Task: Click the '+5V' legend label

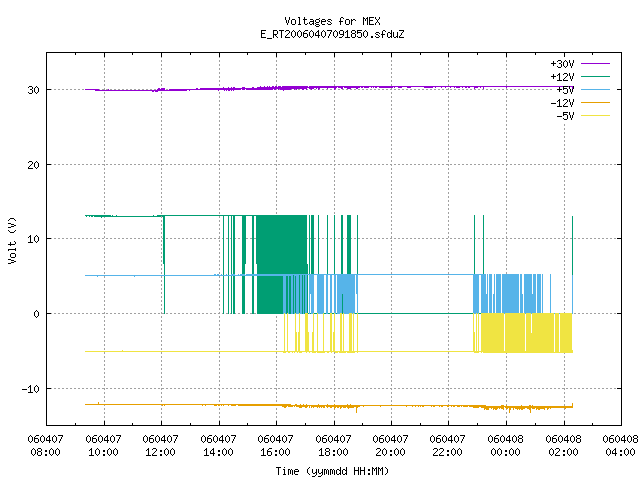Action: point(565,90)
